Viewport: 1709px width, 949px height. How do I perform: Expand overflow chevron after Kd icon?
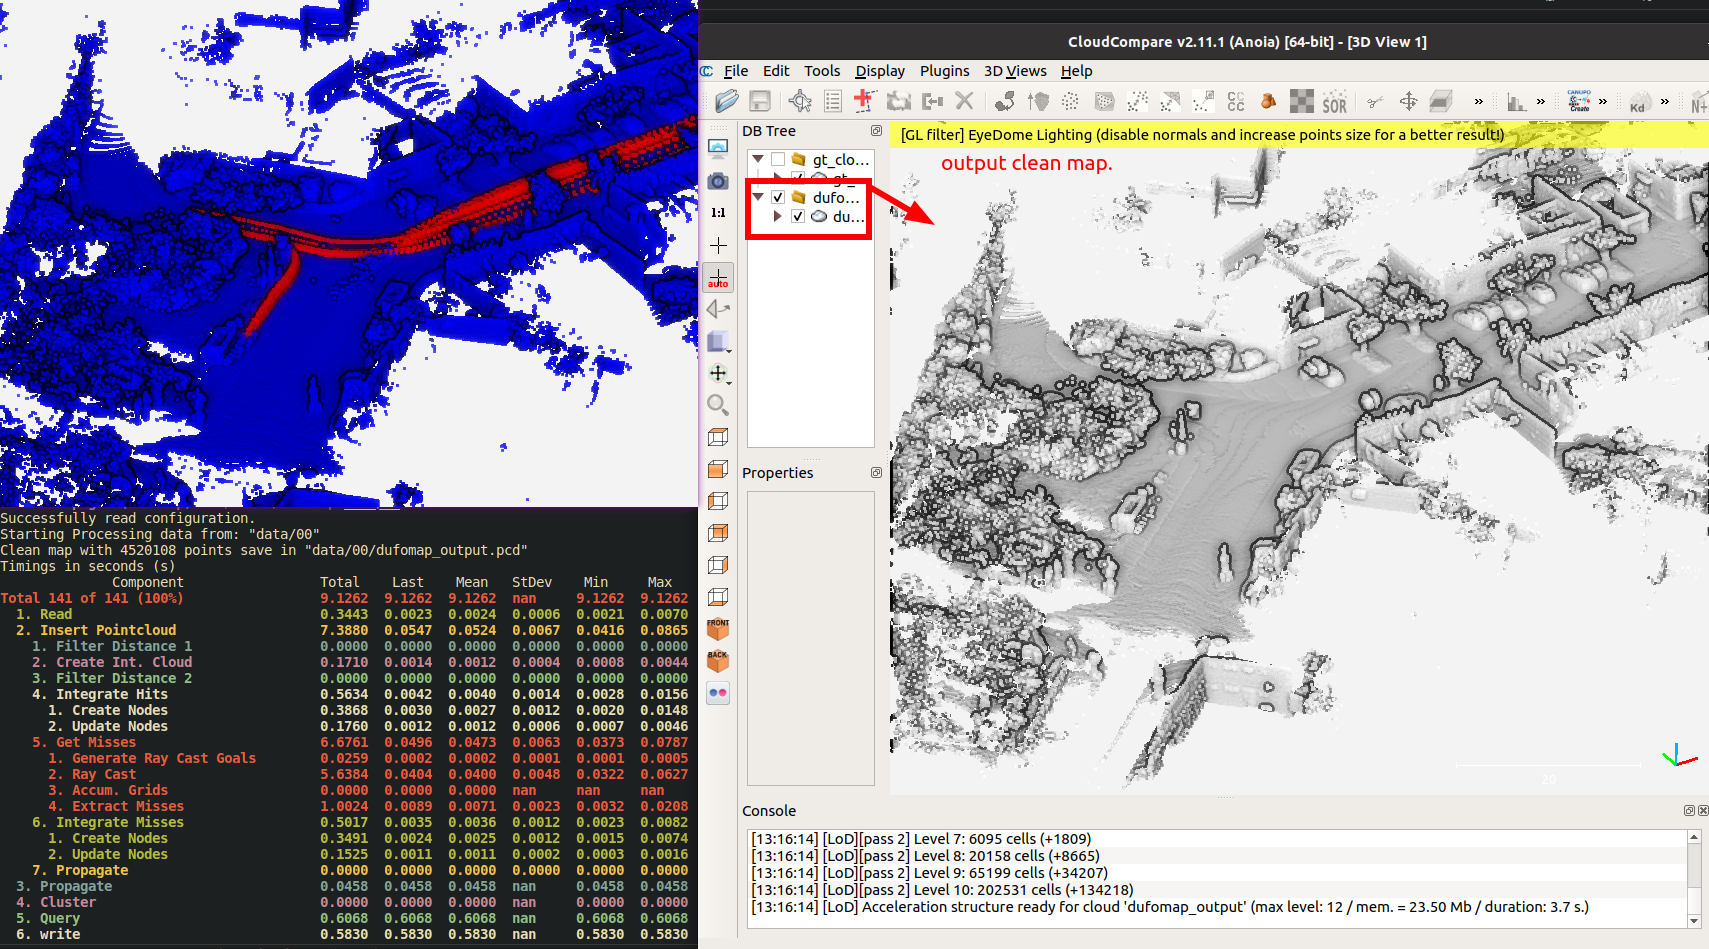pyautogui.click(x=1664, y=101)
